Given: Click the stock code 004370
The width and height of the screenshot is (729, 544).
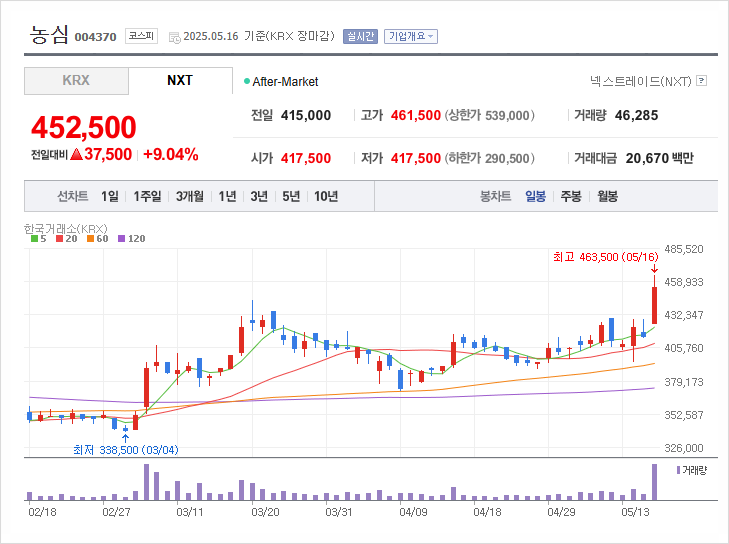Looking at the screenshot, I should 95,37.
